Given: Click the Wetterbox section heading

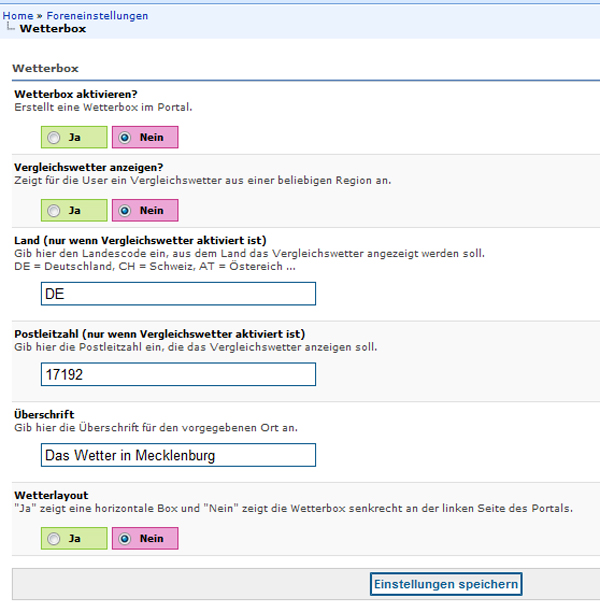Looking at the screenshot, I should [x=46, y=68].
